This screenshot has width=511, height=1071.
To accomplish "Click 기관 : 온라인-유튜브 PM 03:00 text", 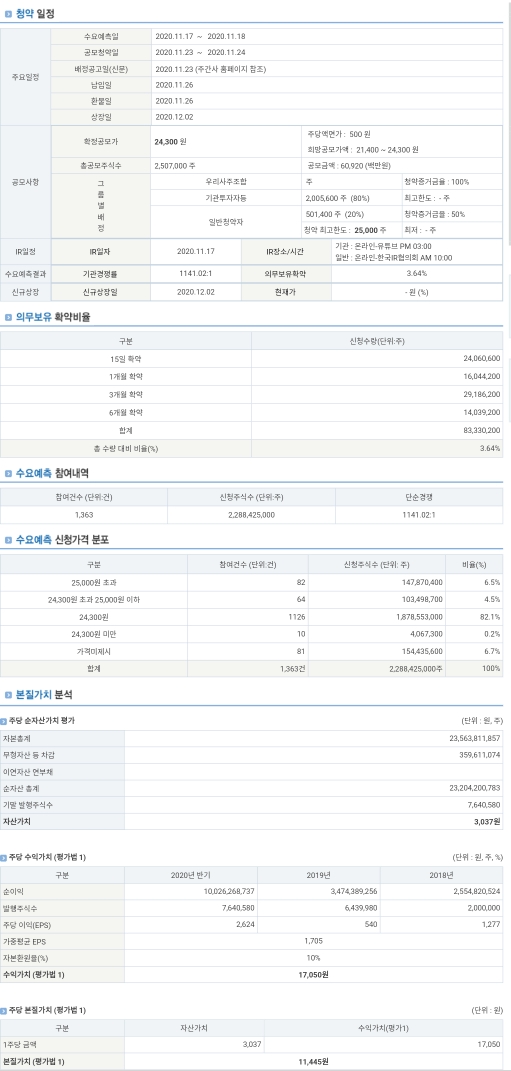I will 383,247.
